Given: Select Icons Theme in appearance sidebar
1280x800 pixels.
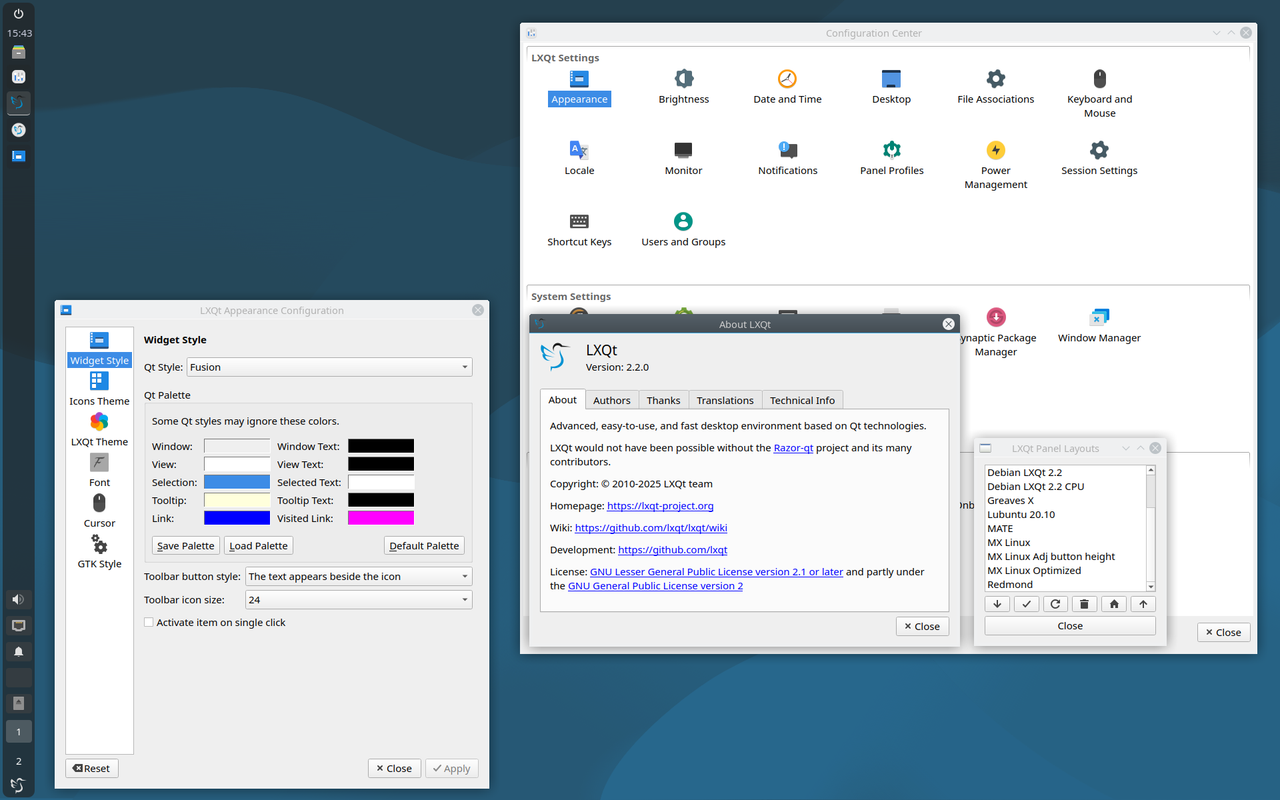Looking at the screenshot, I should 99,388.
